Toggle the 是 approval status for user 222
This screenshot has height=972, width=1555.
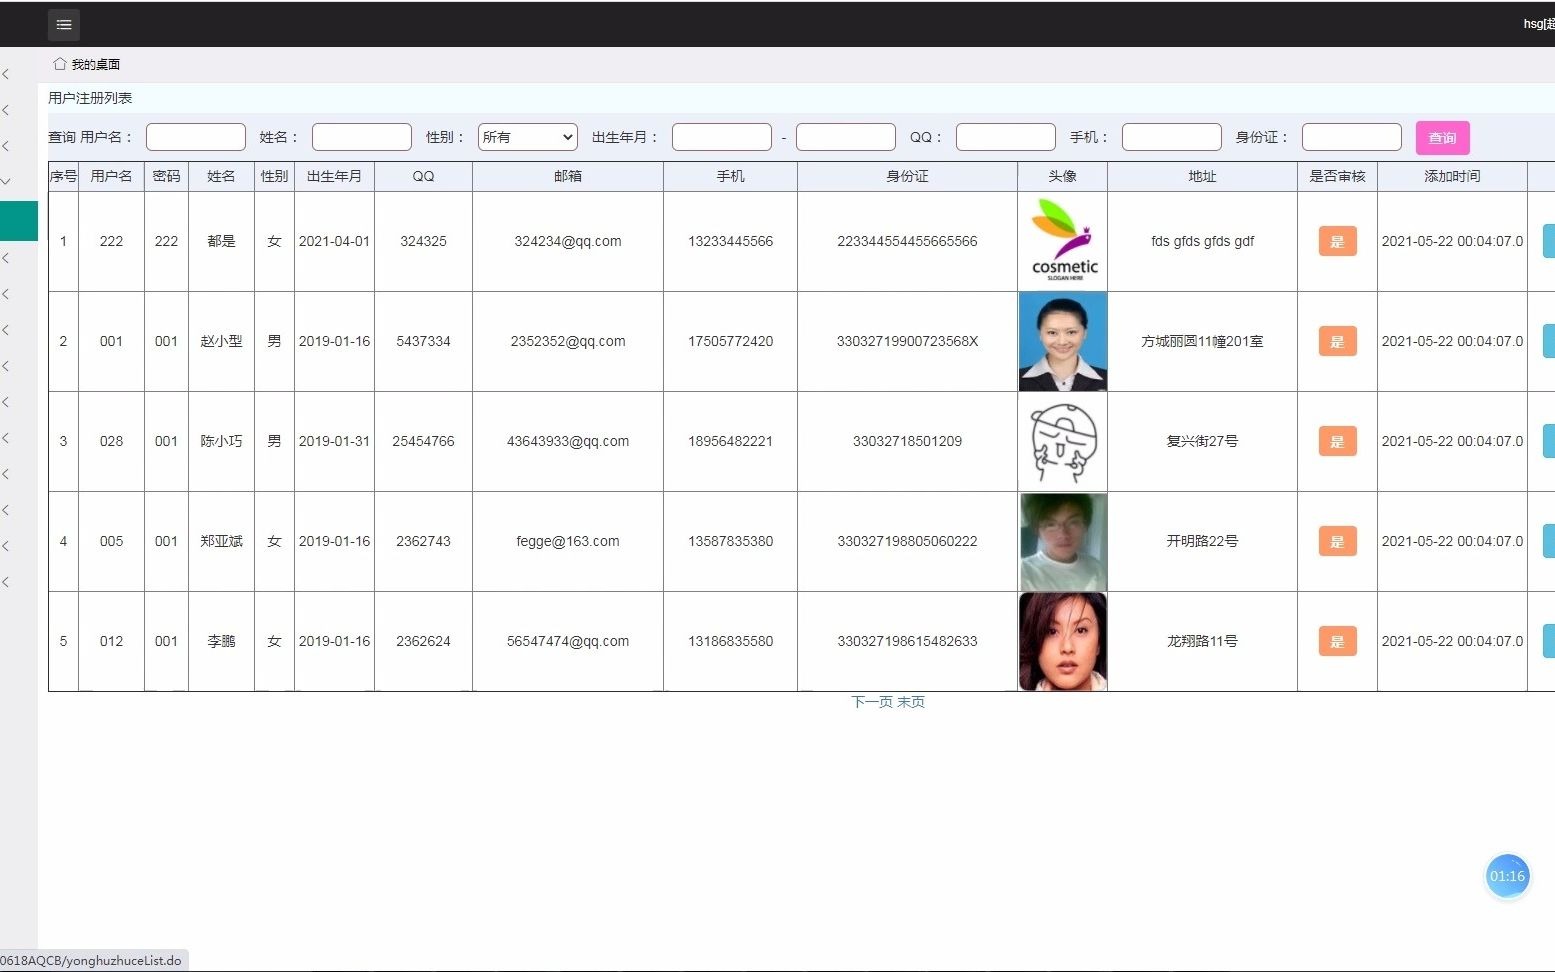point(1337,241)
